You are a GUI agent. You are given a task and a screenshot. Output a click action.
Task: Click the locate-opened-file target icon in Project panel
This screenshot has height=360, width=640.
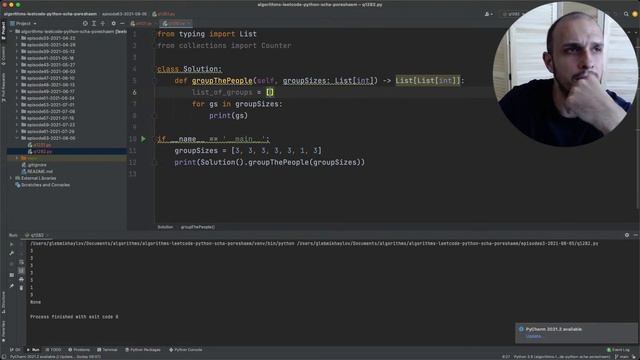click(x=85, y=24)
